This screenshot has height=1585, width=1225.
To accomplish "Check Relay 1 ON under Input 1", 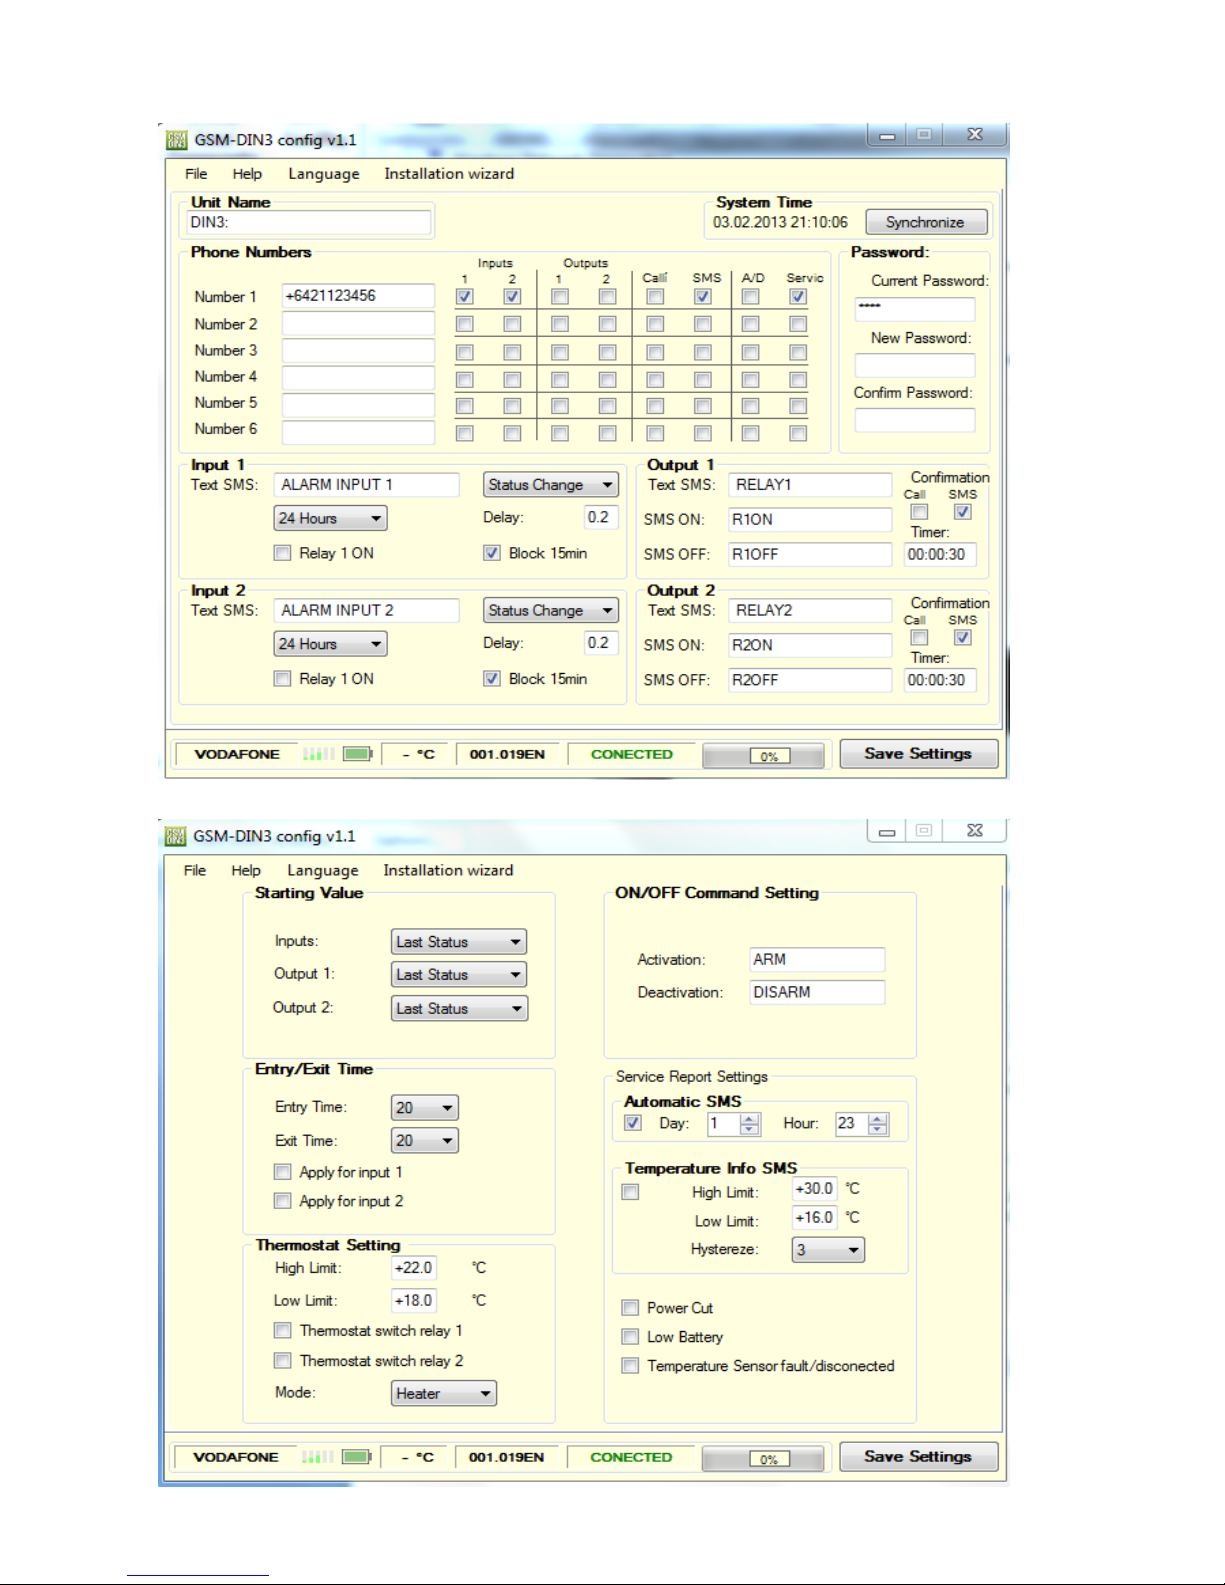I will [283, 553].
